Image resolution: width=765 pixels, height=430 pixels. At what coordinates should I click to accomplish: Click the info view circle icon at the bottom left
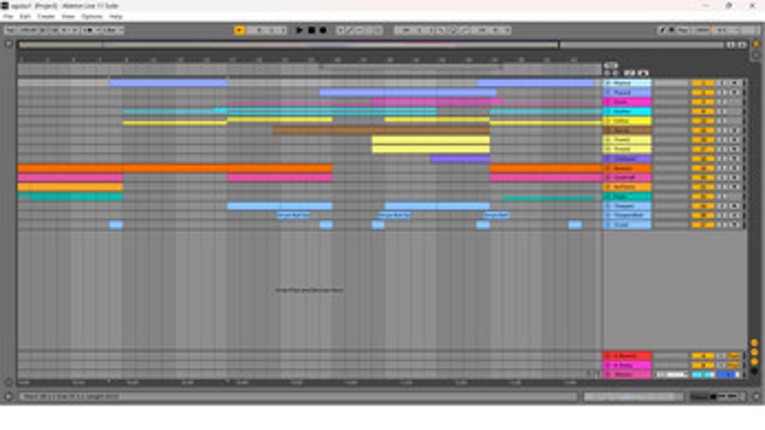point(8,396)
